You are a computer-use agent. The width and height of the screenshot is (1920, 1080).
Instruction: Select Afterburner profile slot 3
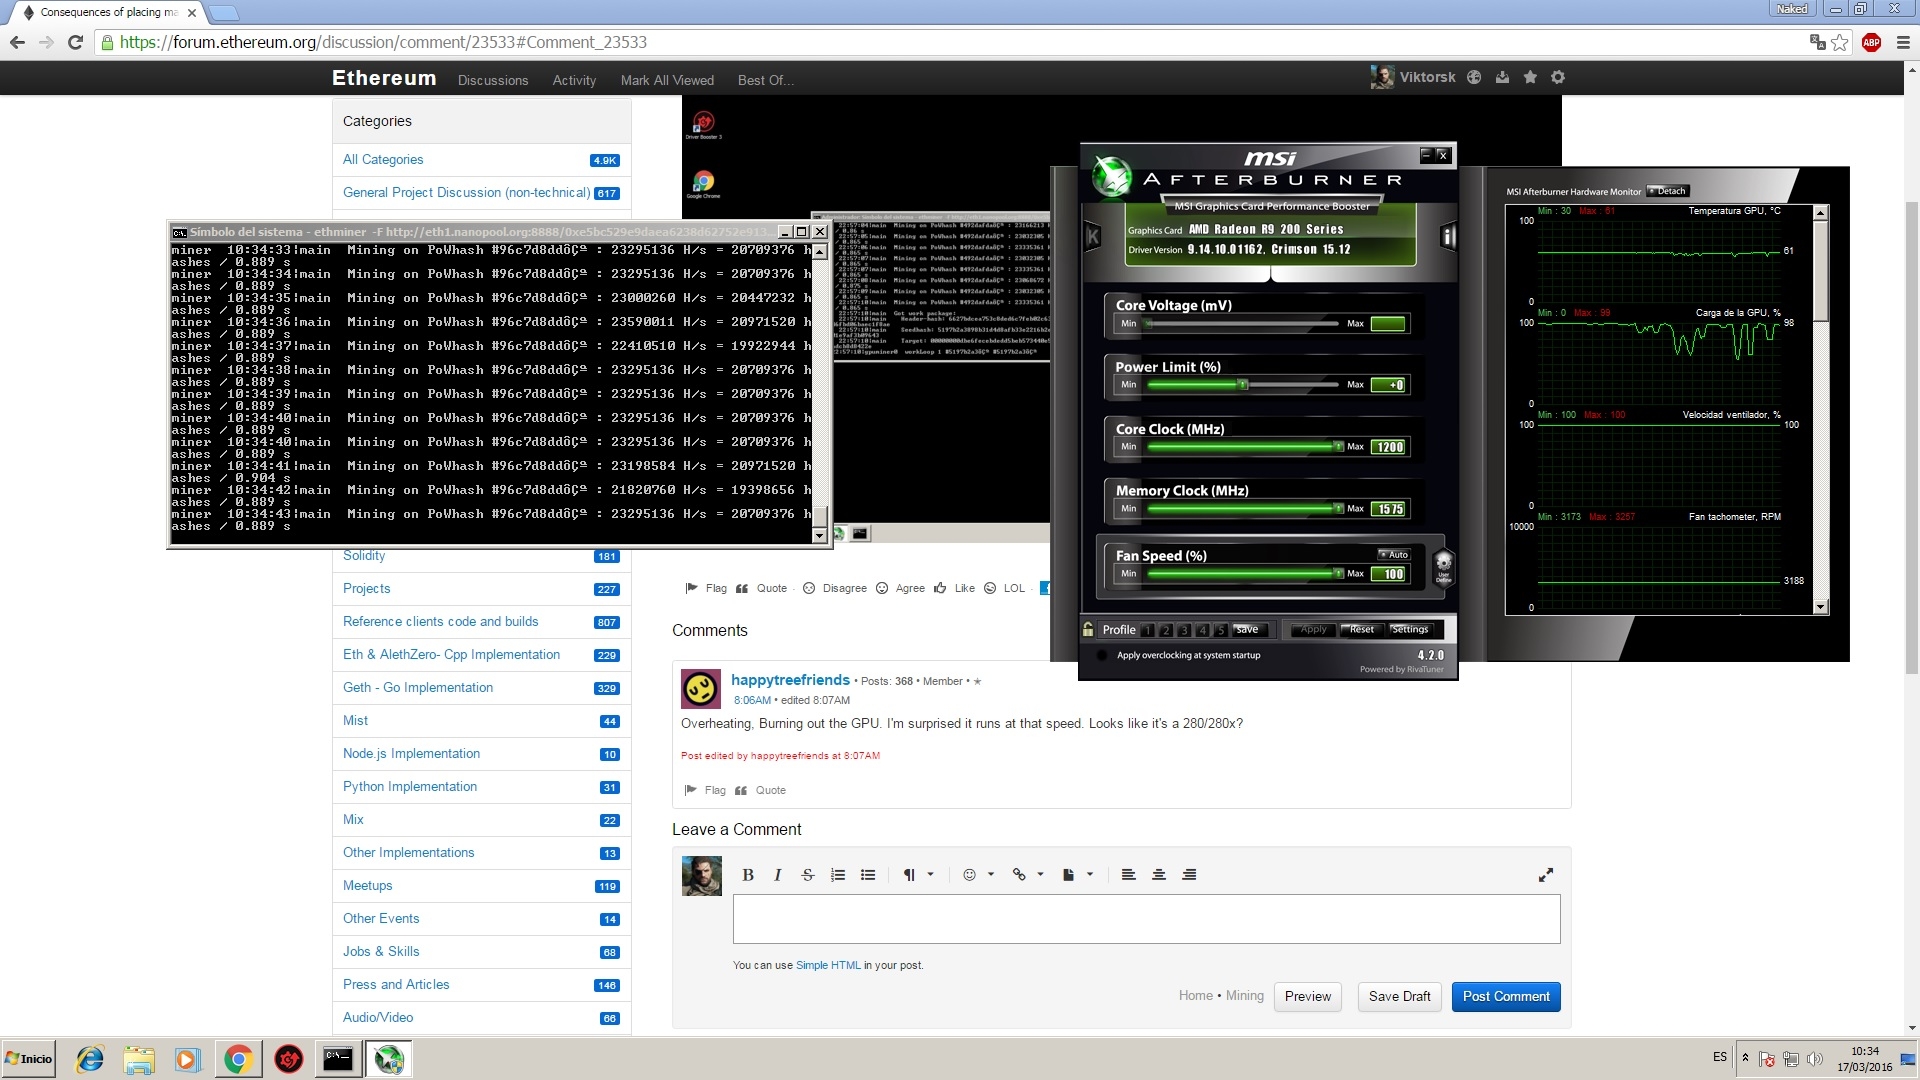click(1184, 630)
